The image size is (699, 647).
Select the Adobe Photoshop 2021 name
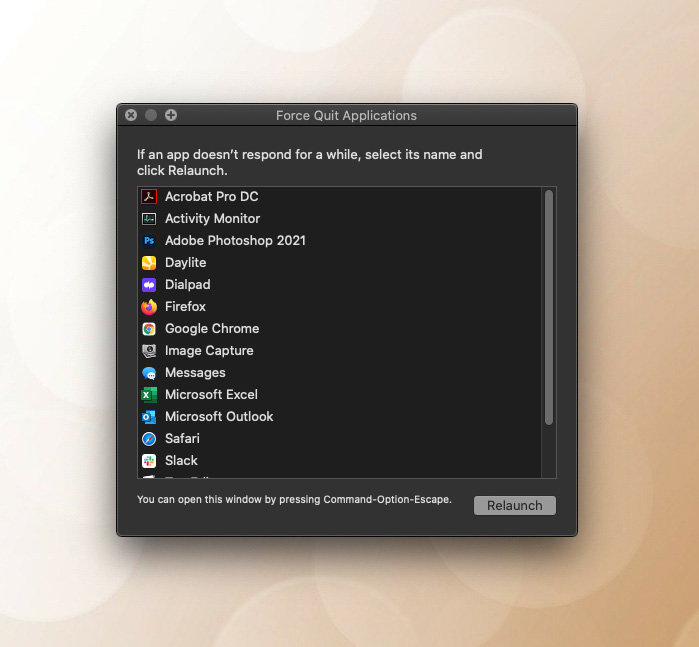pos(235,241)
